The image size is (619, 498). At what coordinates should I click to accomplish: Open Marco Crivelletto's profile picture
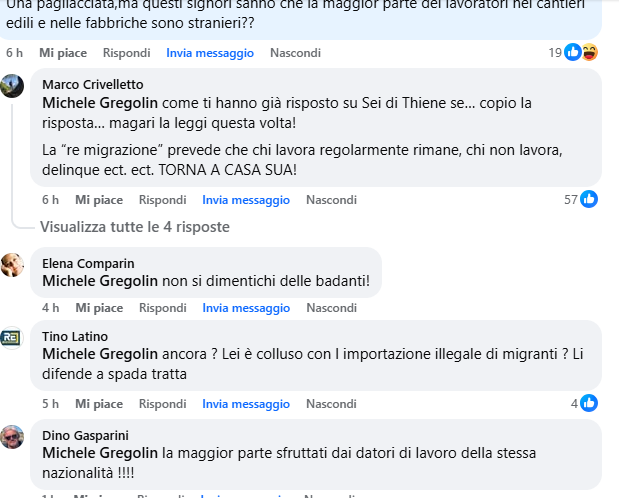[12, 86]
